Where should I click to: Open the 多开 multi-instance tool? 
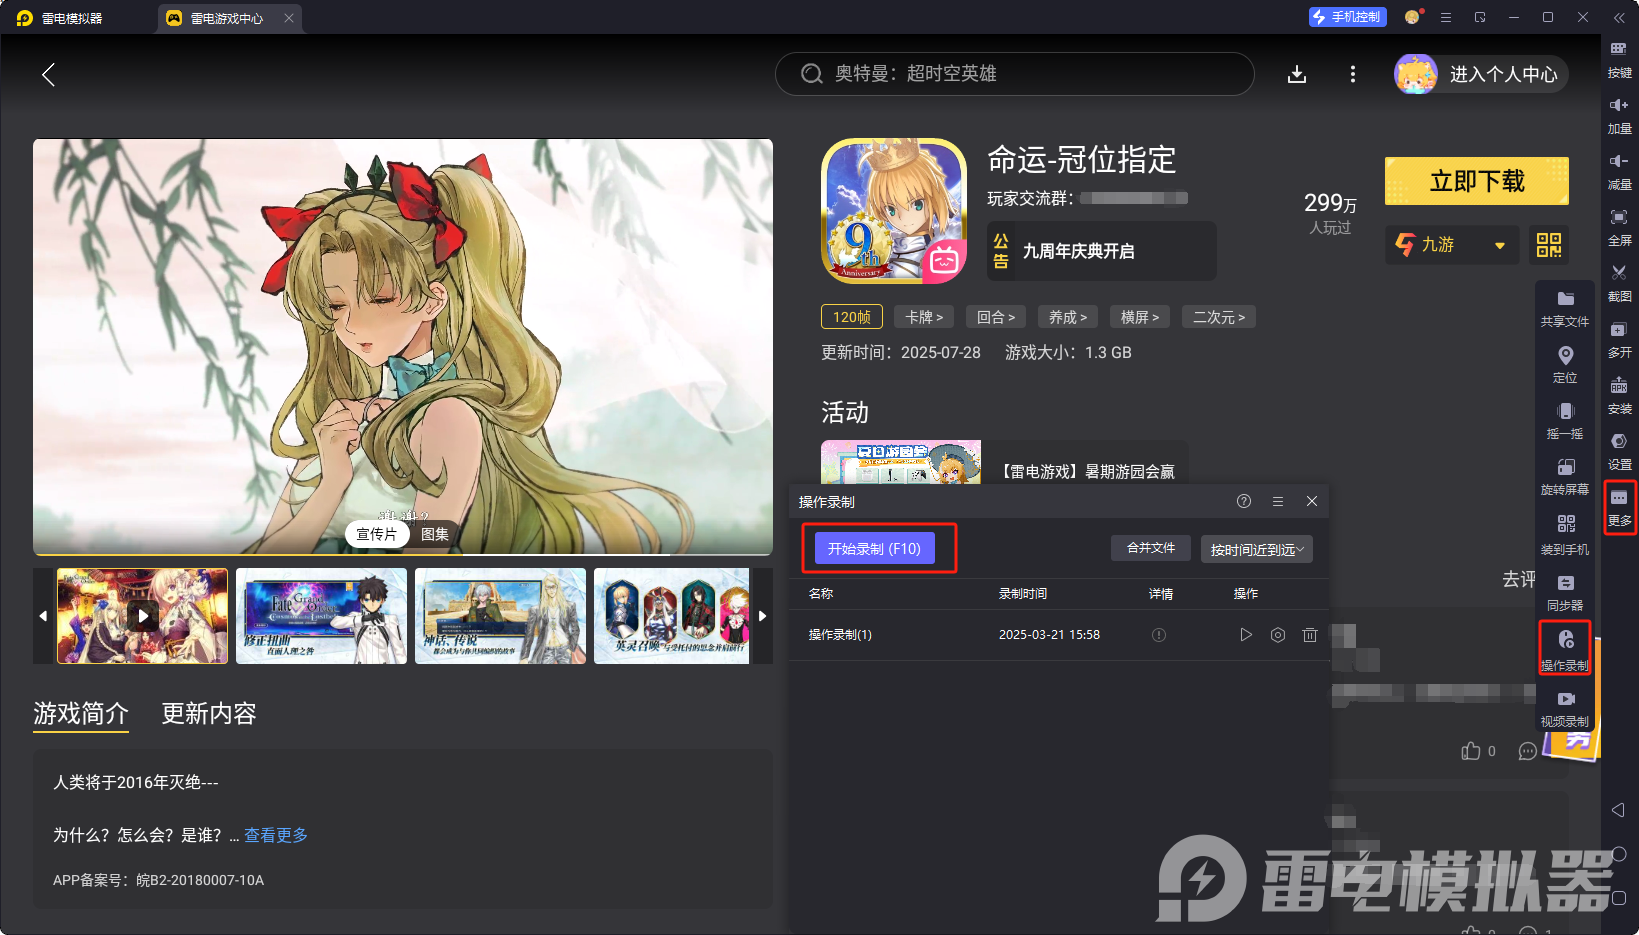(1619, 340)
